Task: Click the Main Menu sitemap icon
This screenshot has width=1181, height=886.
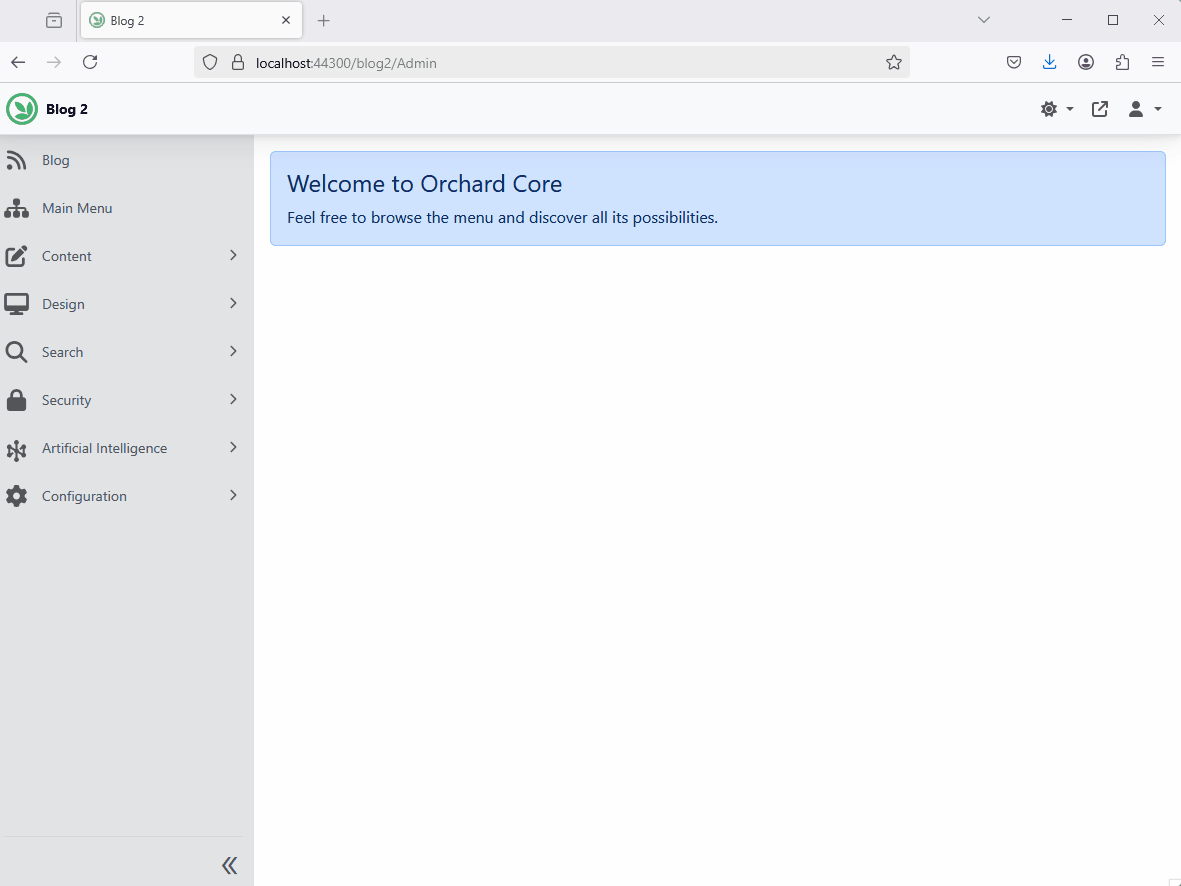Action: (17, 208)
